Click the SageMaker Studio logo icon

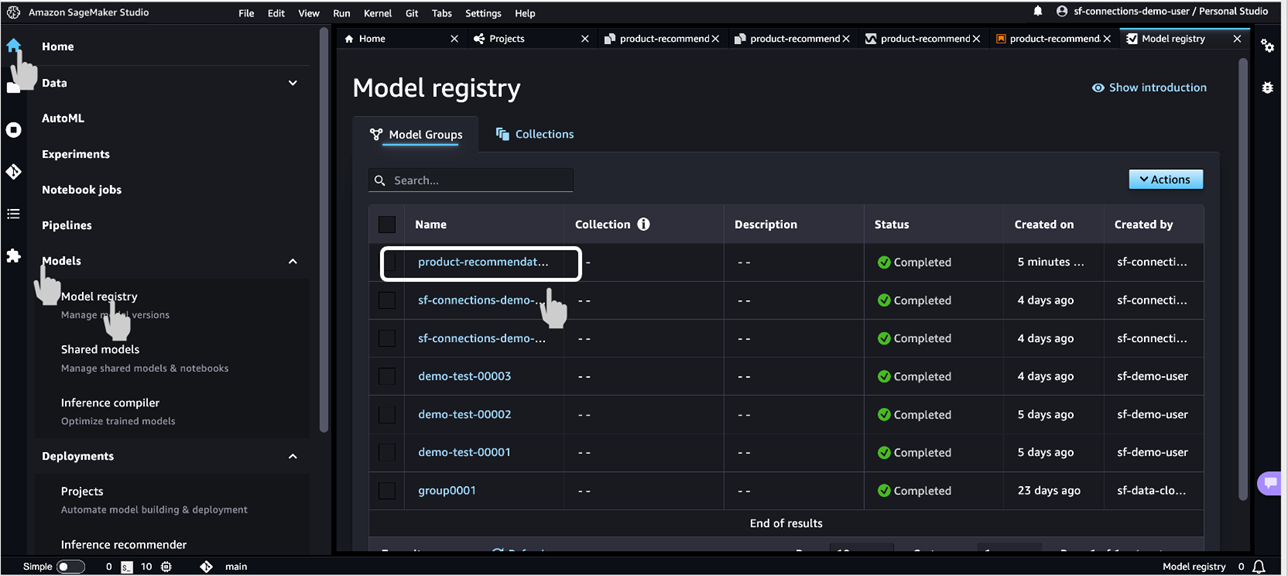point(13,12)
